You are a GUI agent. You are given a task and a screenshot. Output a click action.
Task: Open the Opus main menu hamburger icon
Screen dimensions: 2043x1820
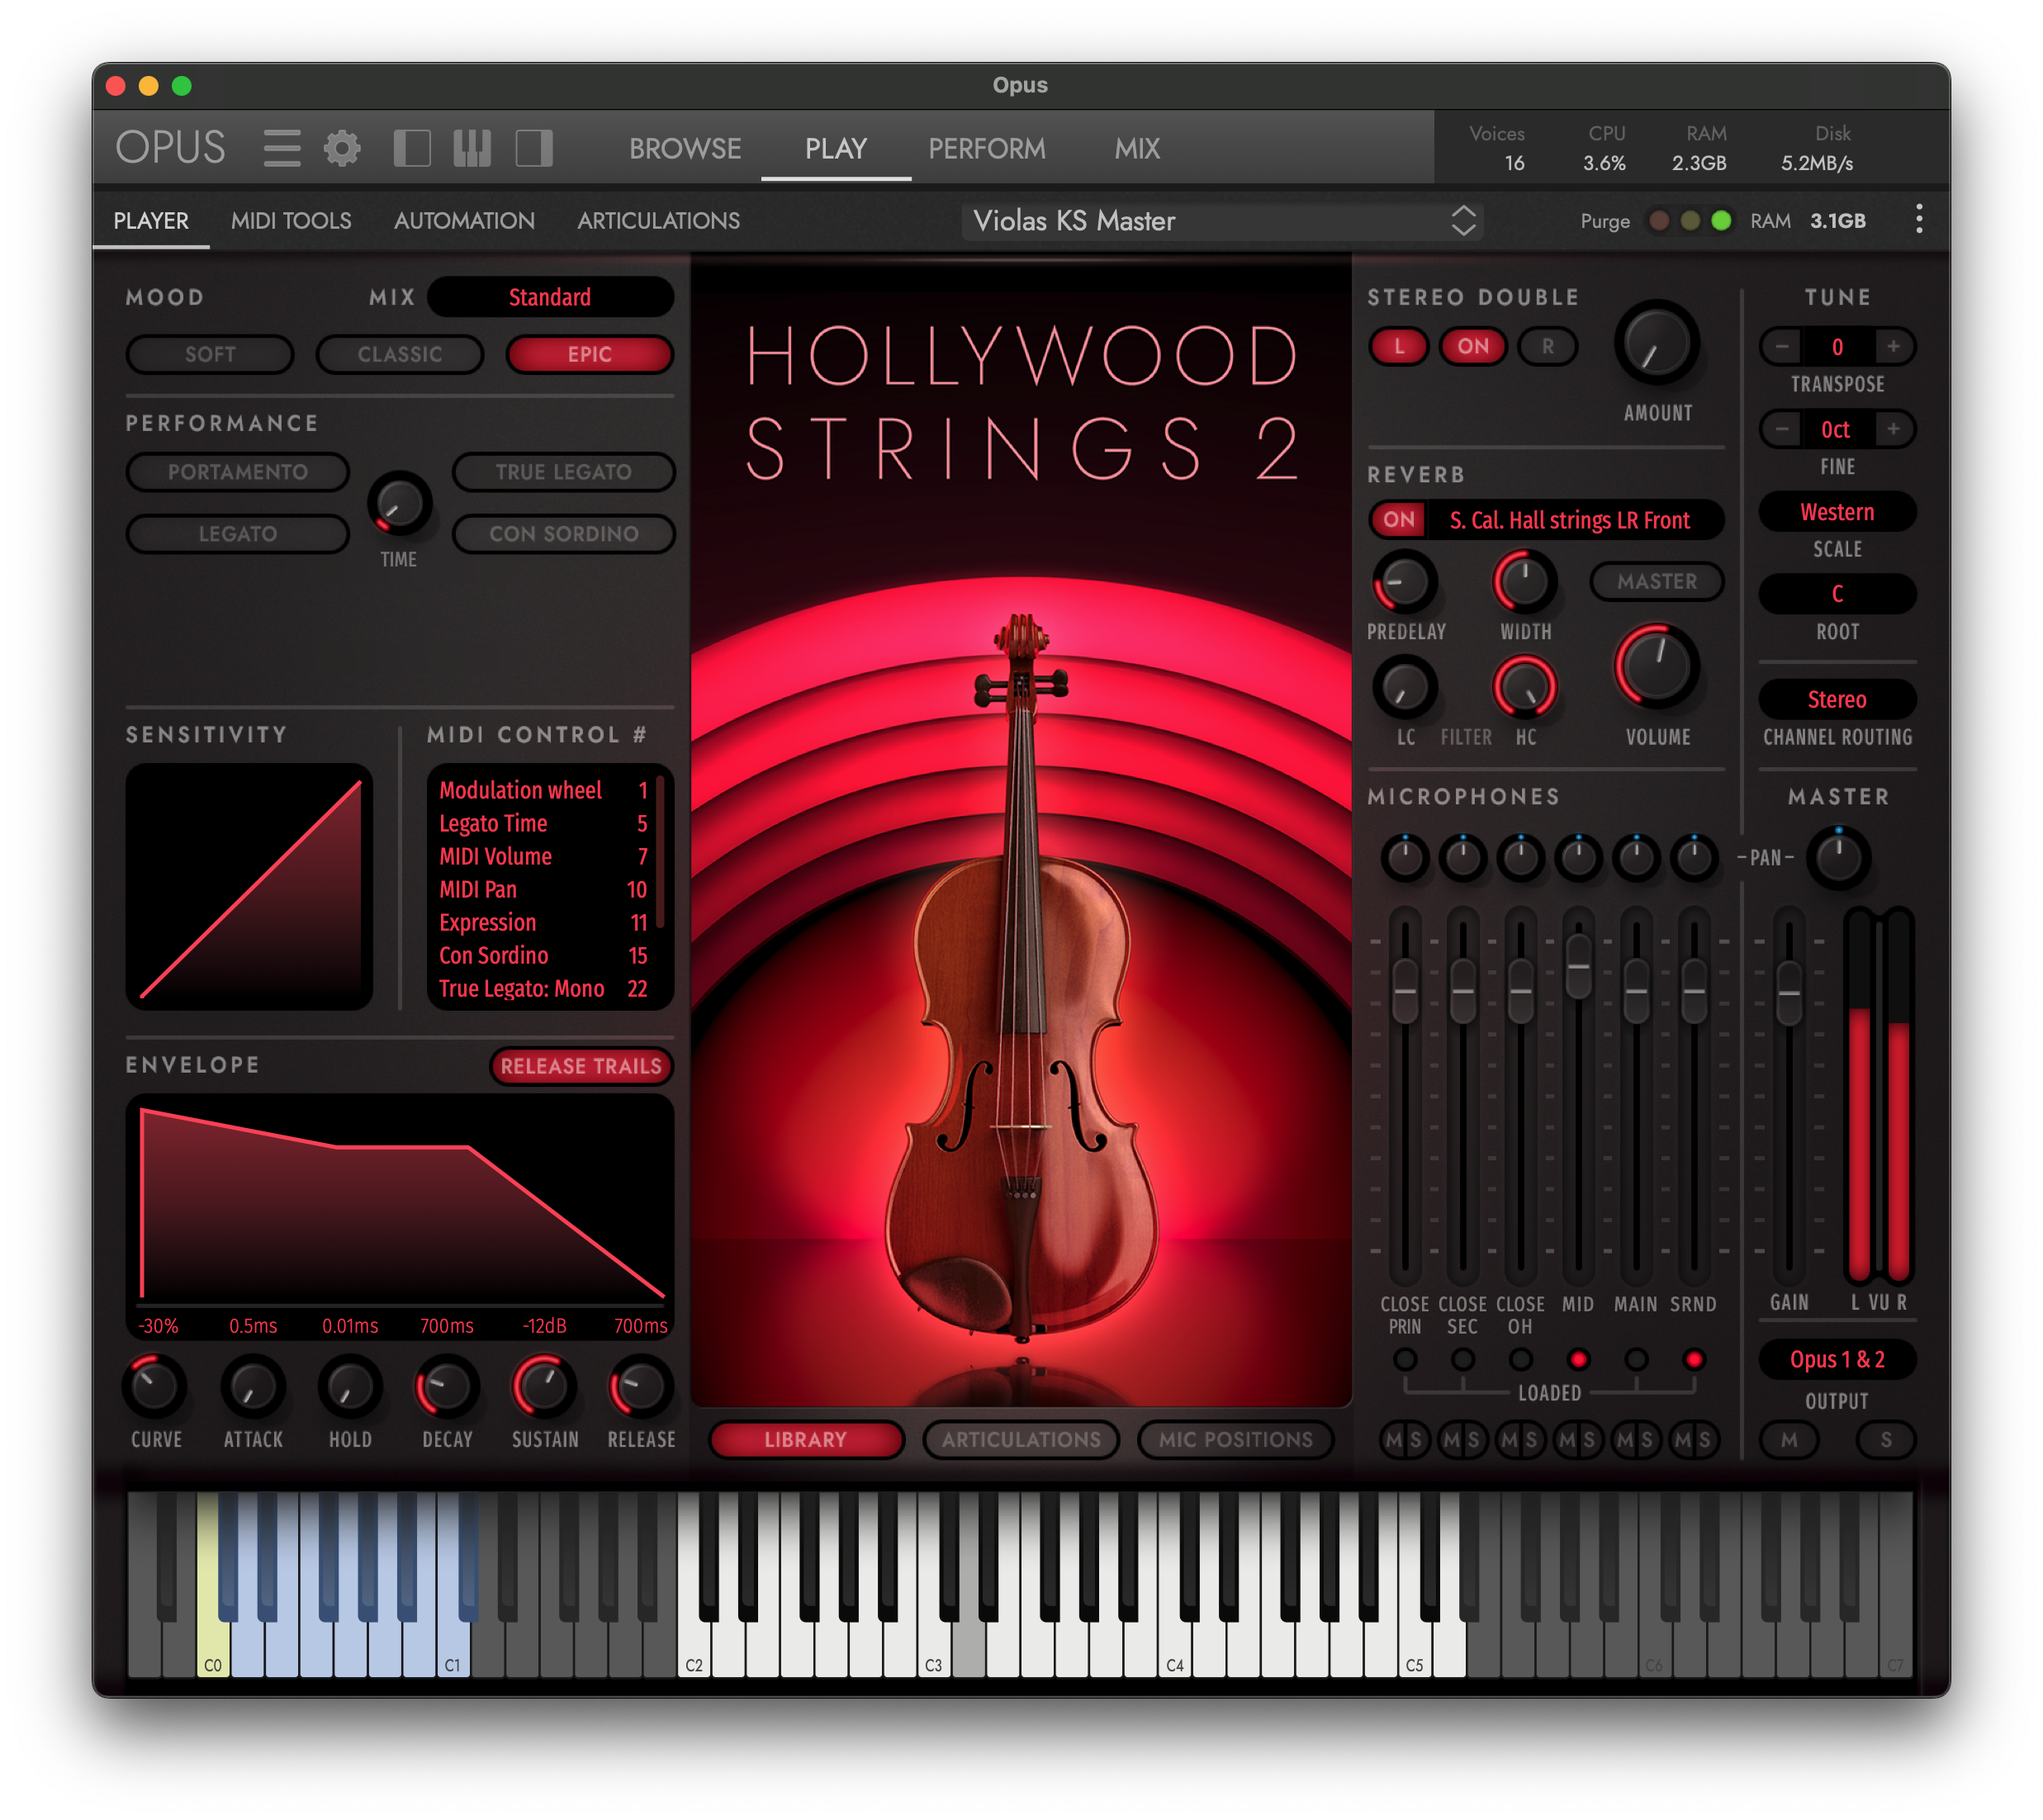(x=282, y=148)
